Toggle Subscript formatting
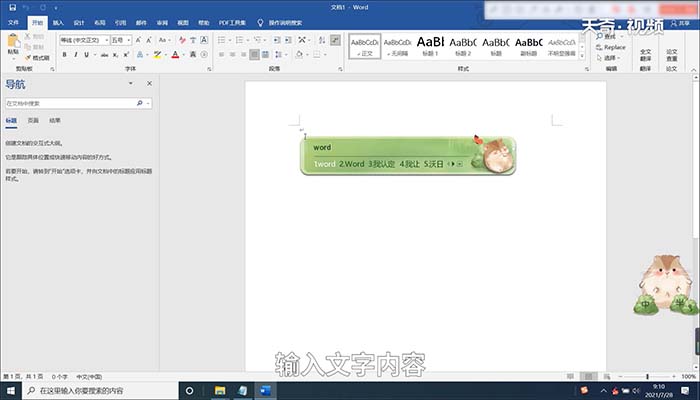The width and height of the screenshot is (700, 400). (115, 55)
